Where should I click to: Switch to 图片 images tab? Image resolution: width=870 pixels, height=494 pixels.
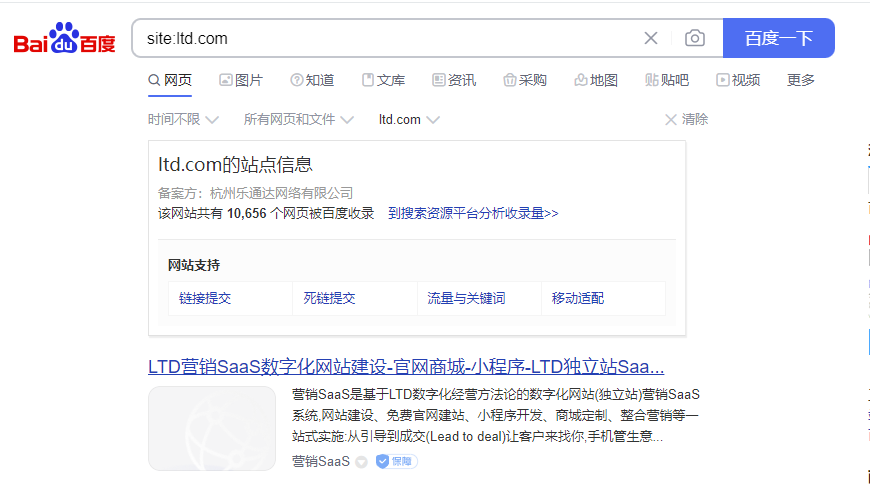tap(241, 80)
